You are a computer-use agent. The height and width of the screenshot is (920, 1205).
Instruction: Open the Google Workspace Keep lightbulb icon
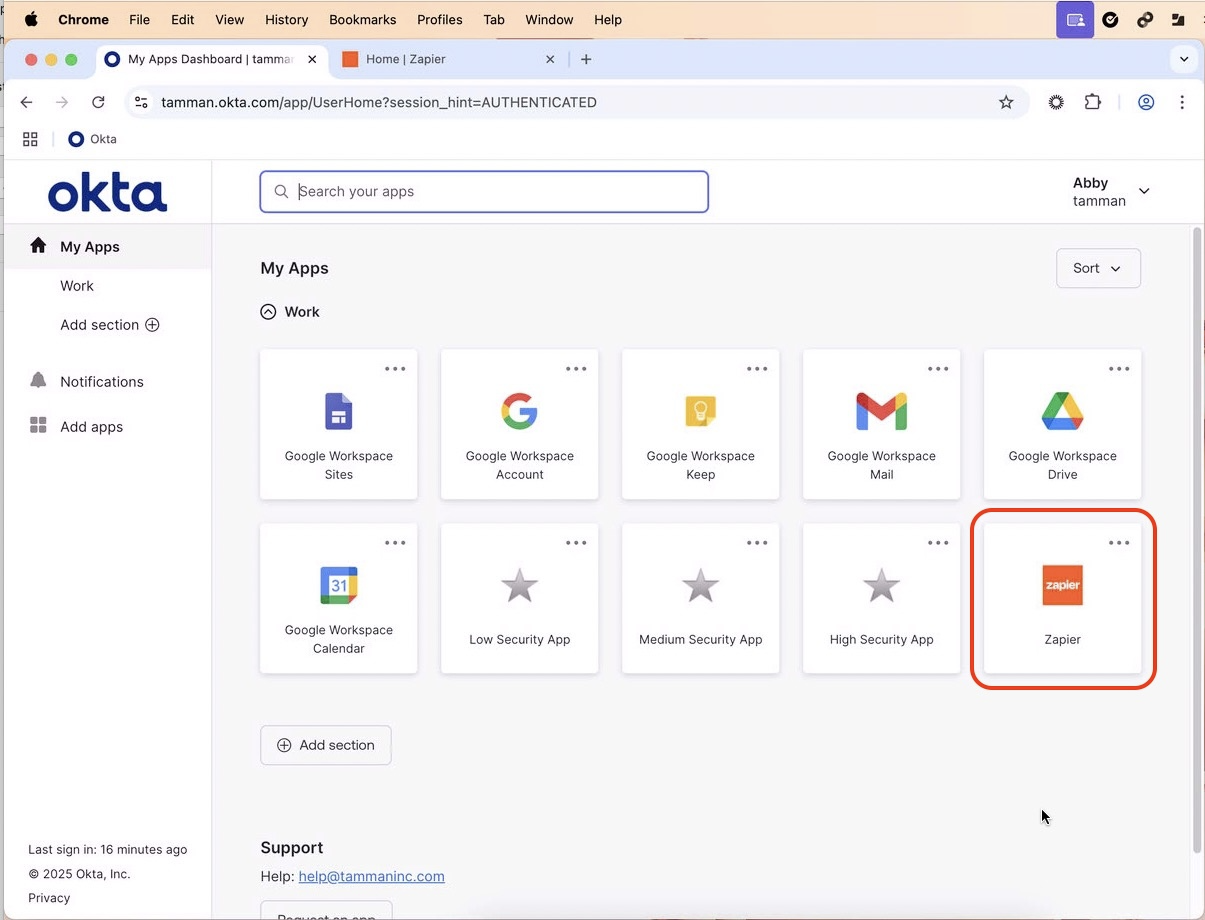pos(700,412)
